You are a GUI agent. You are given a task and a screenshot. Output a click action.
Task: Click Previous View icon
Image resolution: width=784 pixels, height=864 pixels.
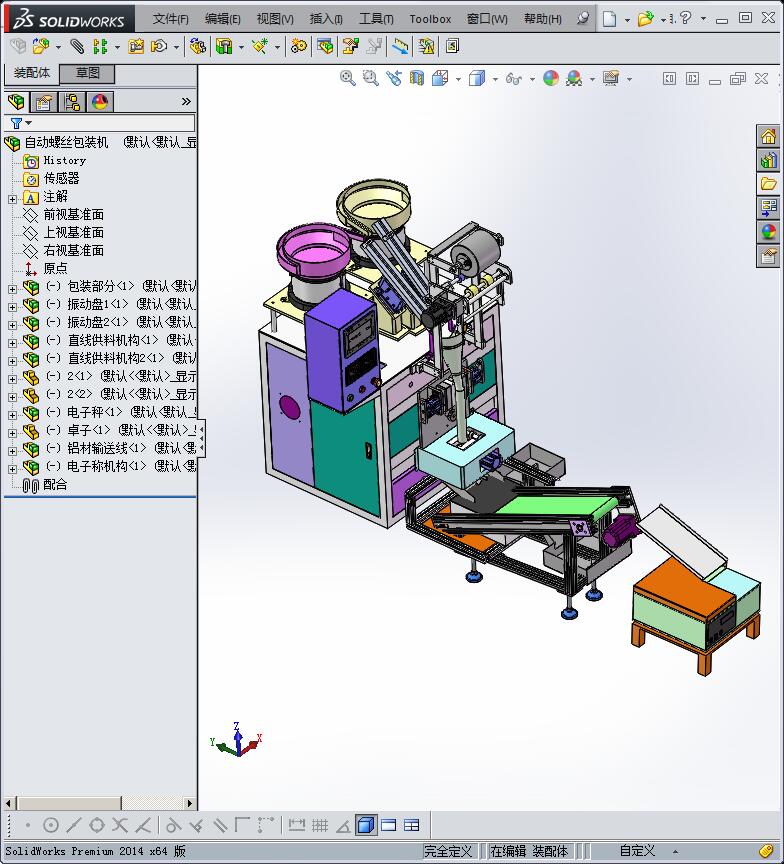pos(393,78)
